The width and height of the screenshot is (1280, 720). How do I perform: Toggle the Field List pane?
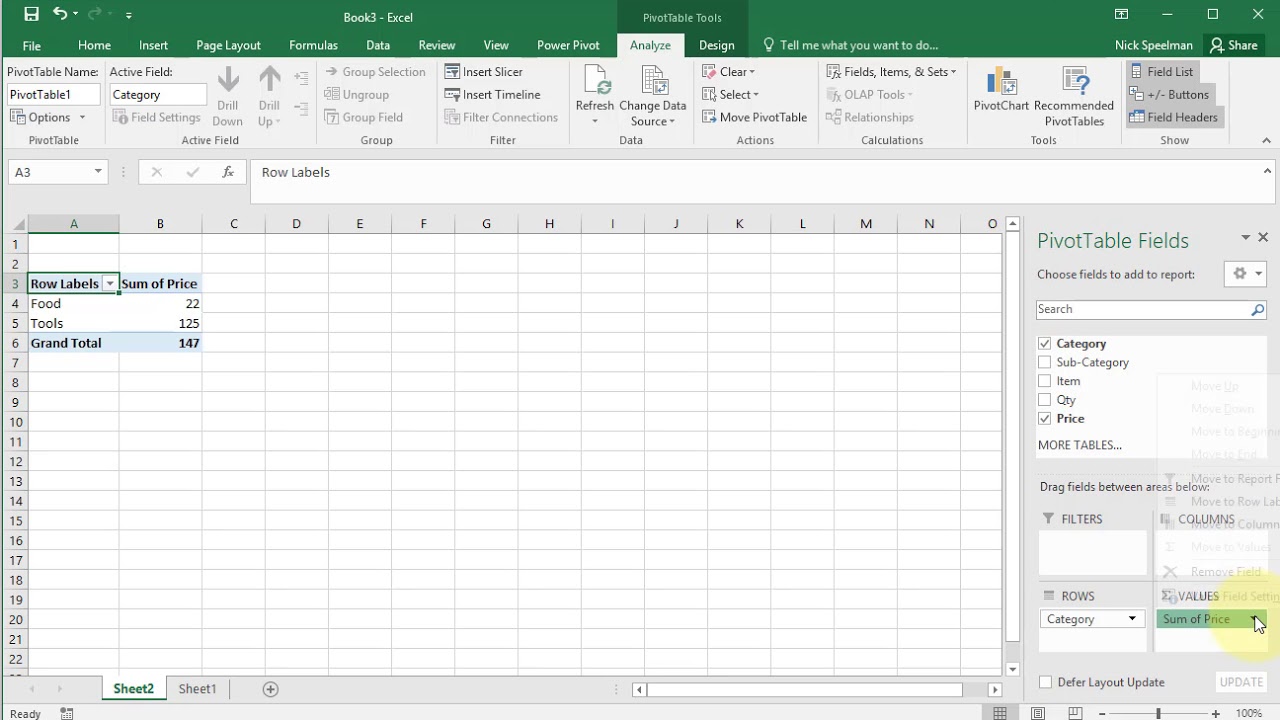(x=1161, y=72)
